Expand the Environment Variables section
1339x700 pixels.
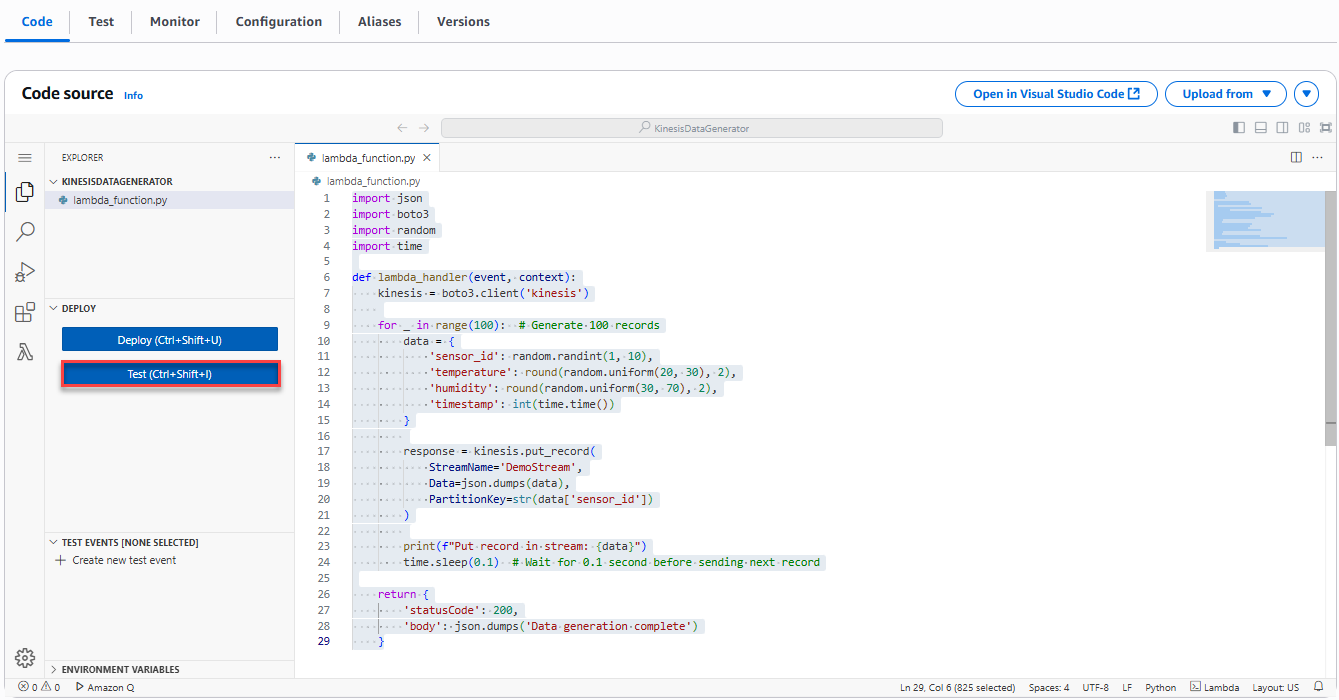pyautogui.click(x=120, y=669)
